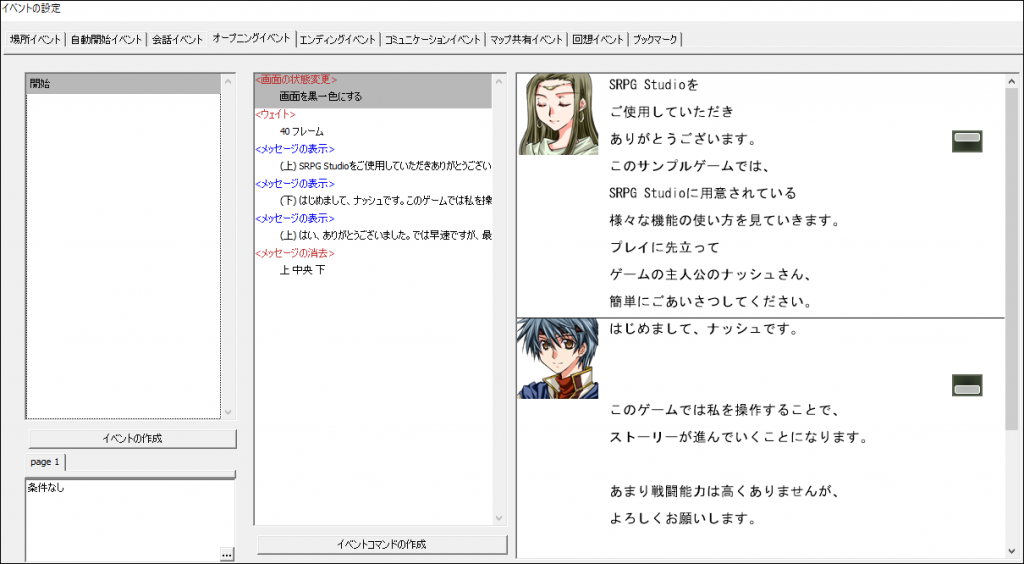Viewport: 1024px width, 564px height.
Task: Click the preview pane scrollbar thumb
Action: click(x=1012, y=258)
